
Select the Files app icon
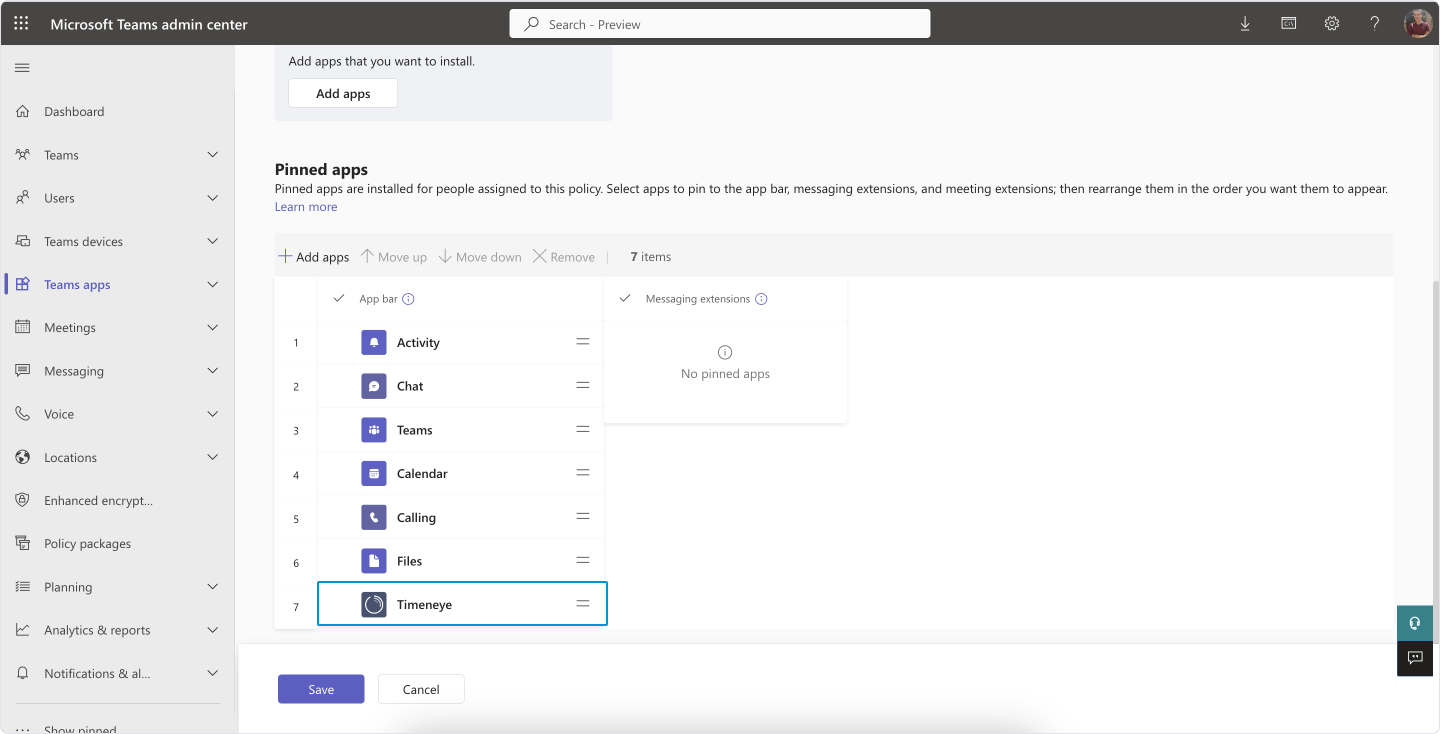click(373, 560)
